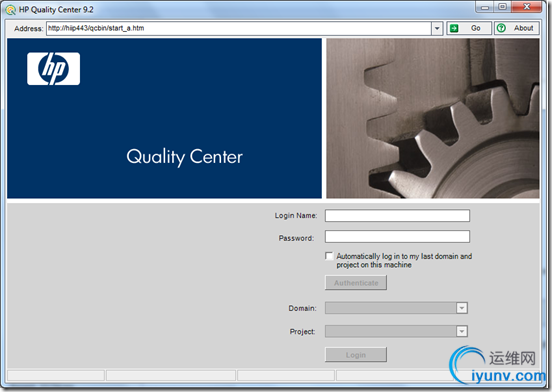Image resolution: width=552 pixels, height=392 pixels.
Task: Click the green arrow icon on Go
Action: pyautogui.click(x=454, y=28)
